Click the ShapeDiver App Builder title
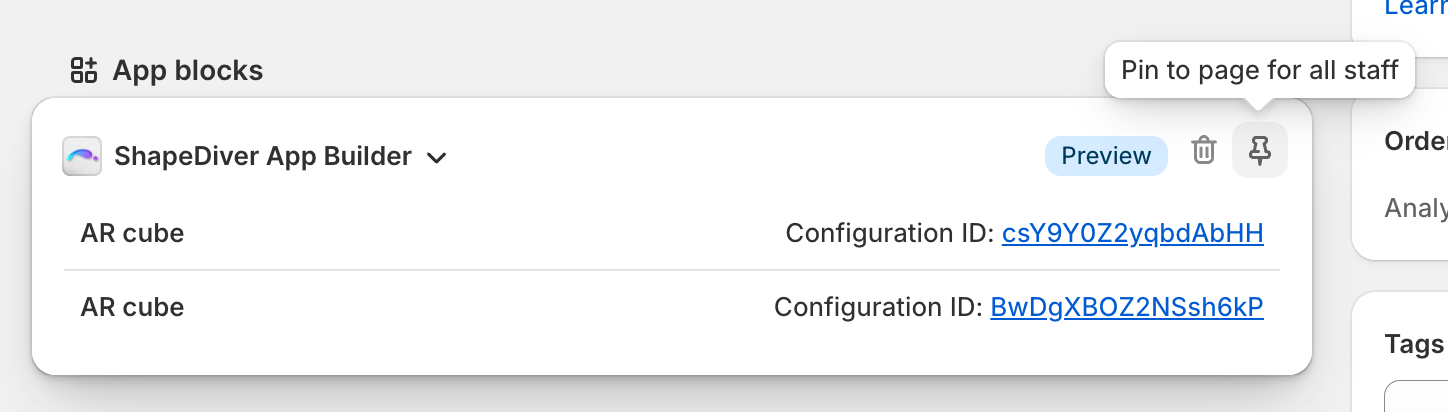The image size is (1448, 412). point(263,156)
